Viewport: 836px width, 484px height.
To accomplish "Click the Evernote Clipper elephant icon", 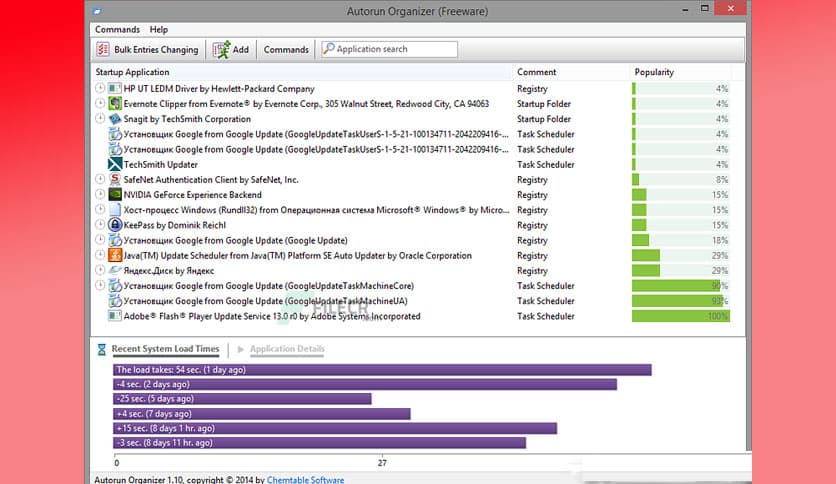I will 115,103.
